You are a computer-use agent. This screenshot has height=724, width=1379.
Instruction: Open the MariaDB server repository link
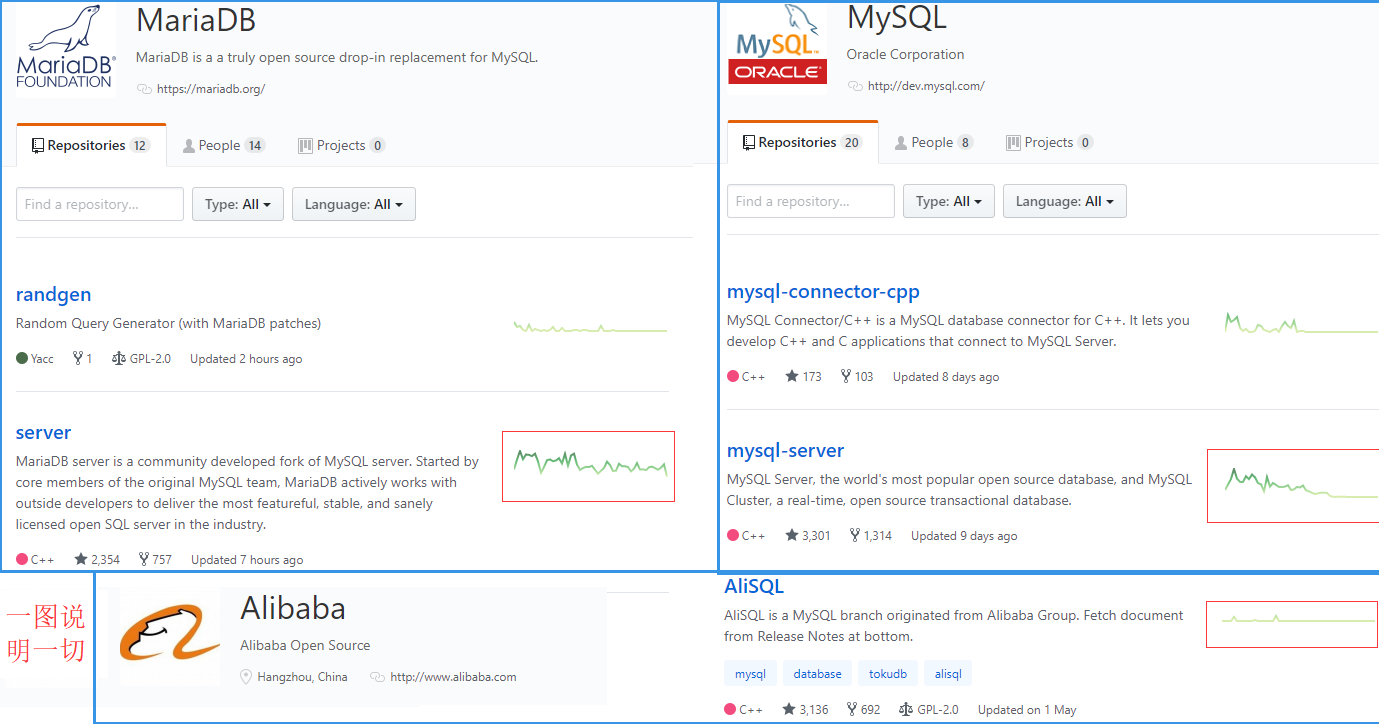(x=44, y=432)
